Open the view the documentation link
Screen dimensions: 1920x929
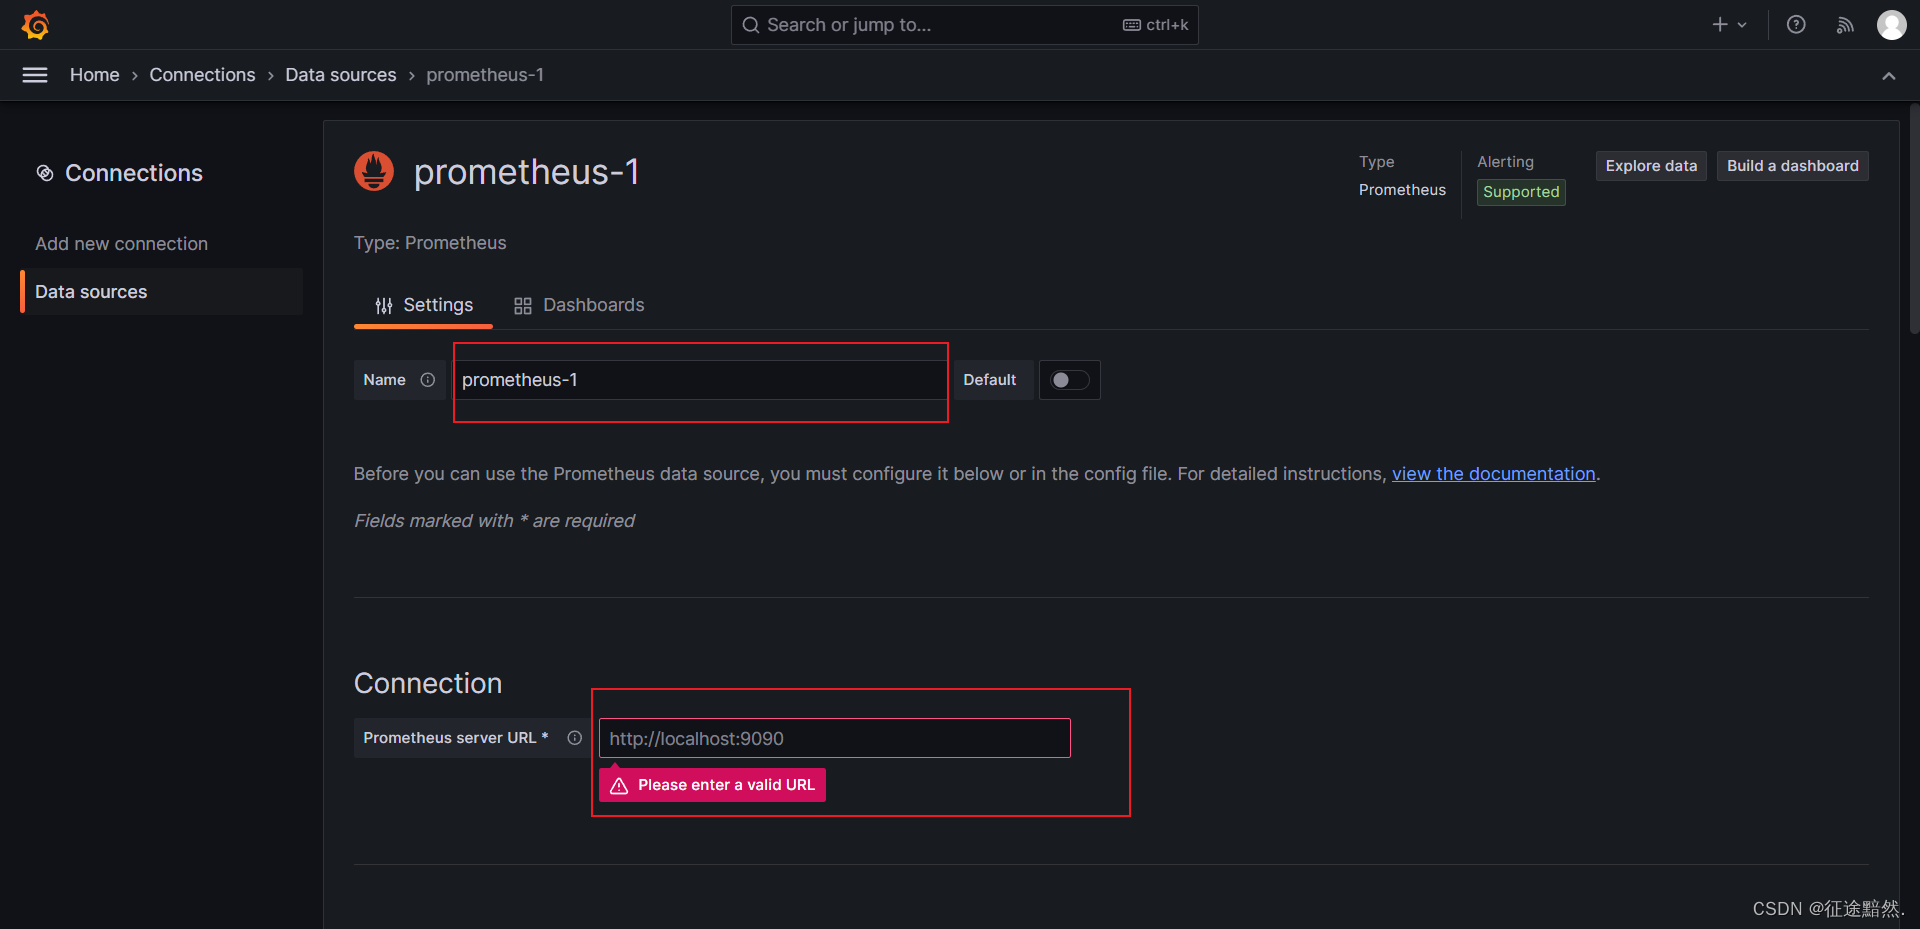[1494, 474]
